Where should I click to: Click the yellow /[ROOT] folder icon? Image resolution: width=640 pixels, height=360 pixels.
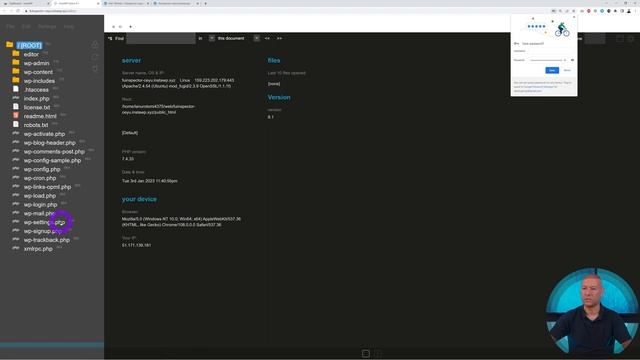point(9,44)
